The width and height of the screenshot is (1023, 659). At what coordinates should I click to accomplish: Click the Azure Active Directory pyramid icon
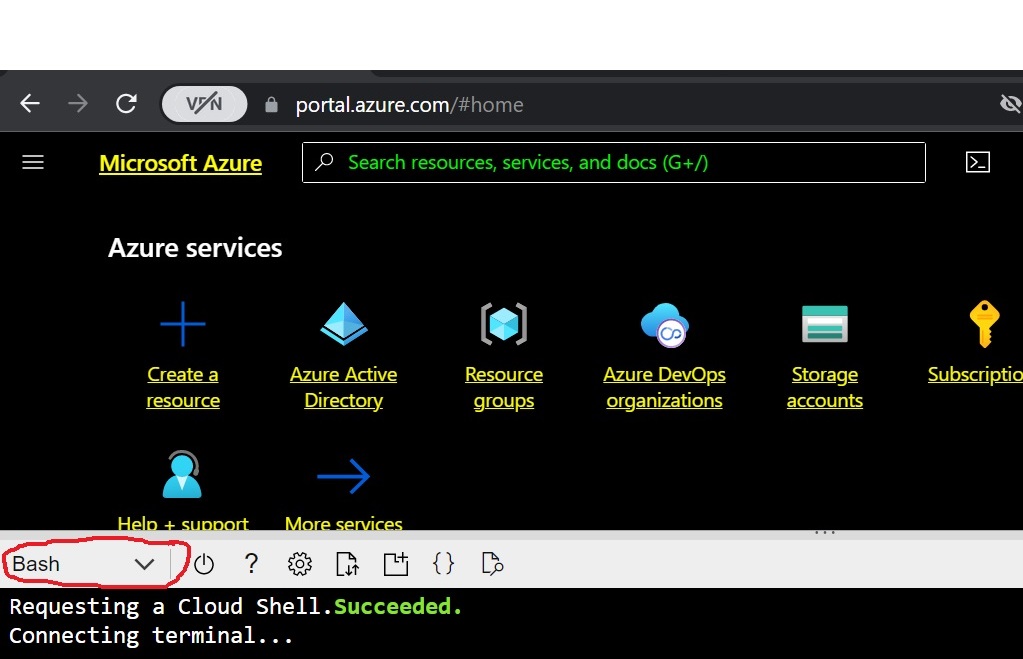[x=344, y=324]
